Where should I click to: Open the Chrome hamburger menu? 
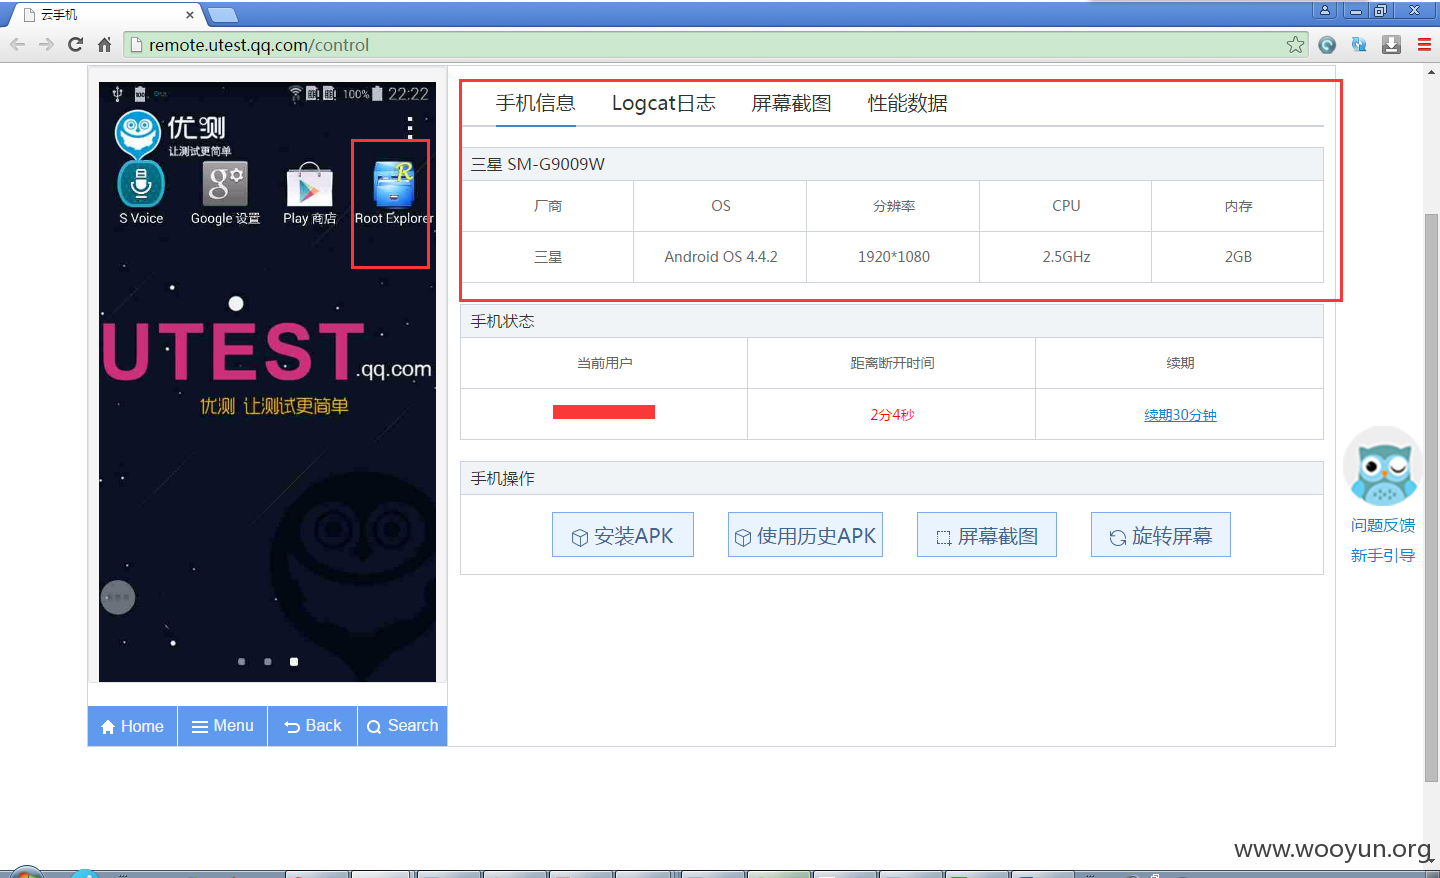point(1424,44)
